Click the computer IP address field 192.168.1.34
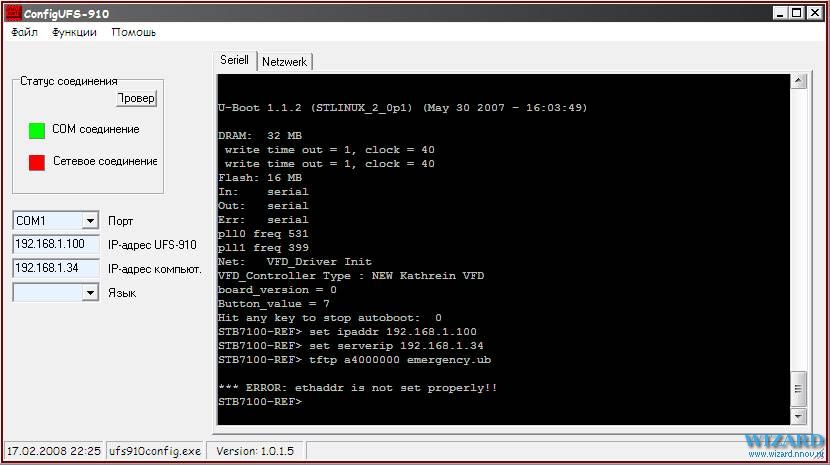830x465 pixels. [56, 268]
